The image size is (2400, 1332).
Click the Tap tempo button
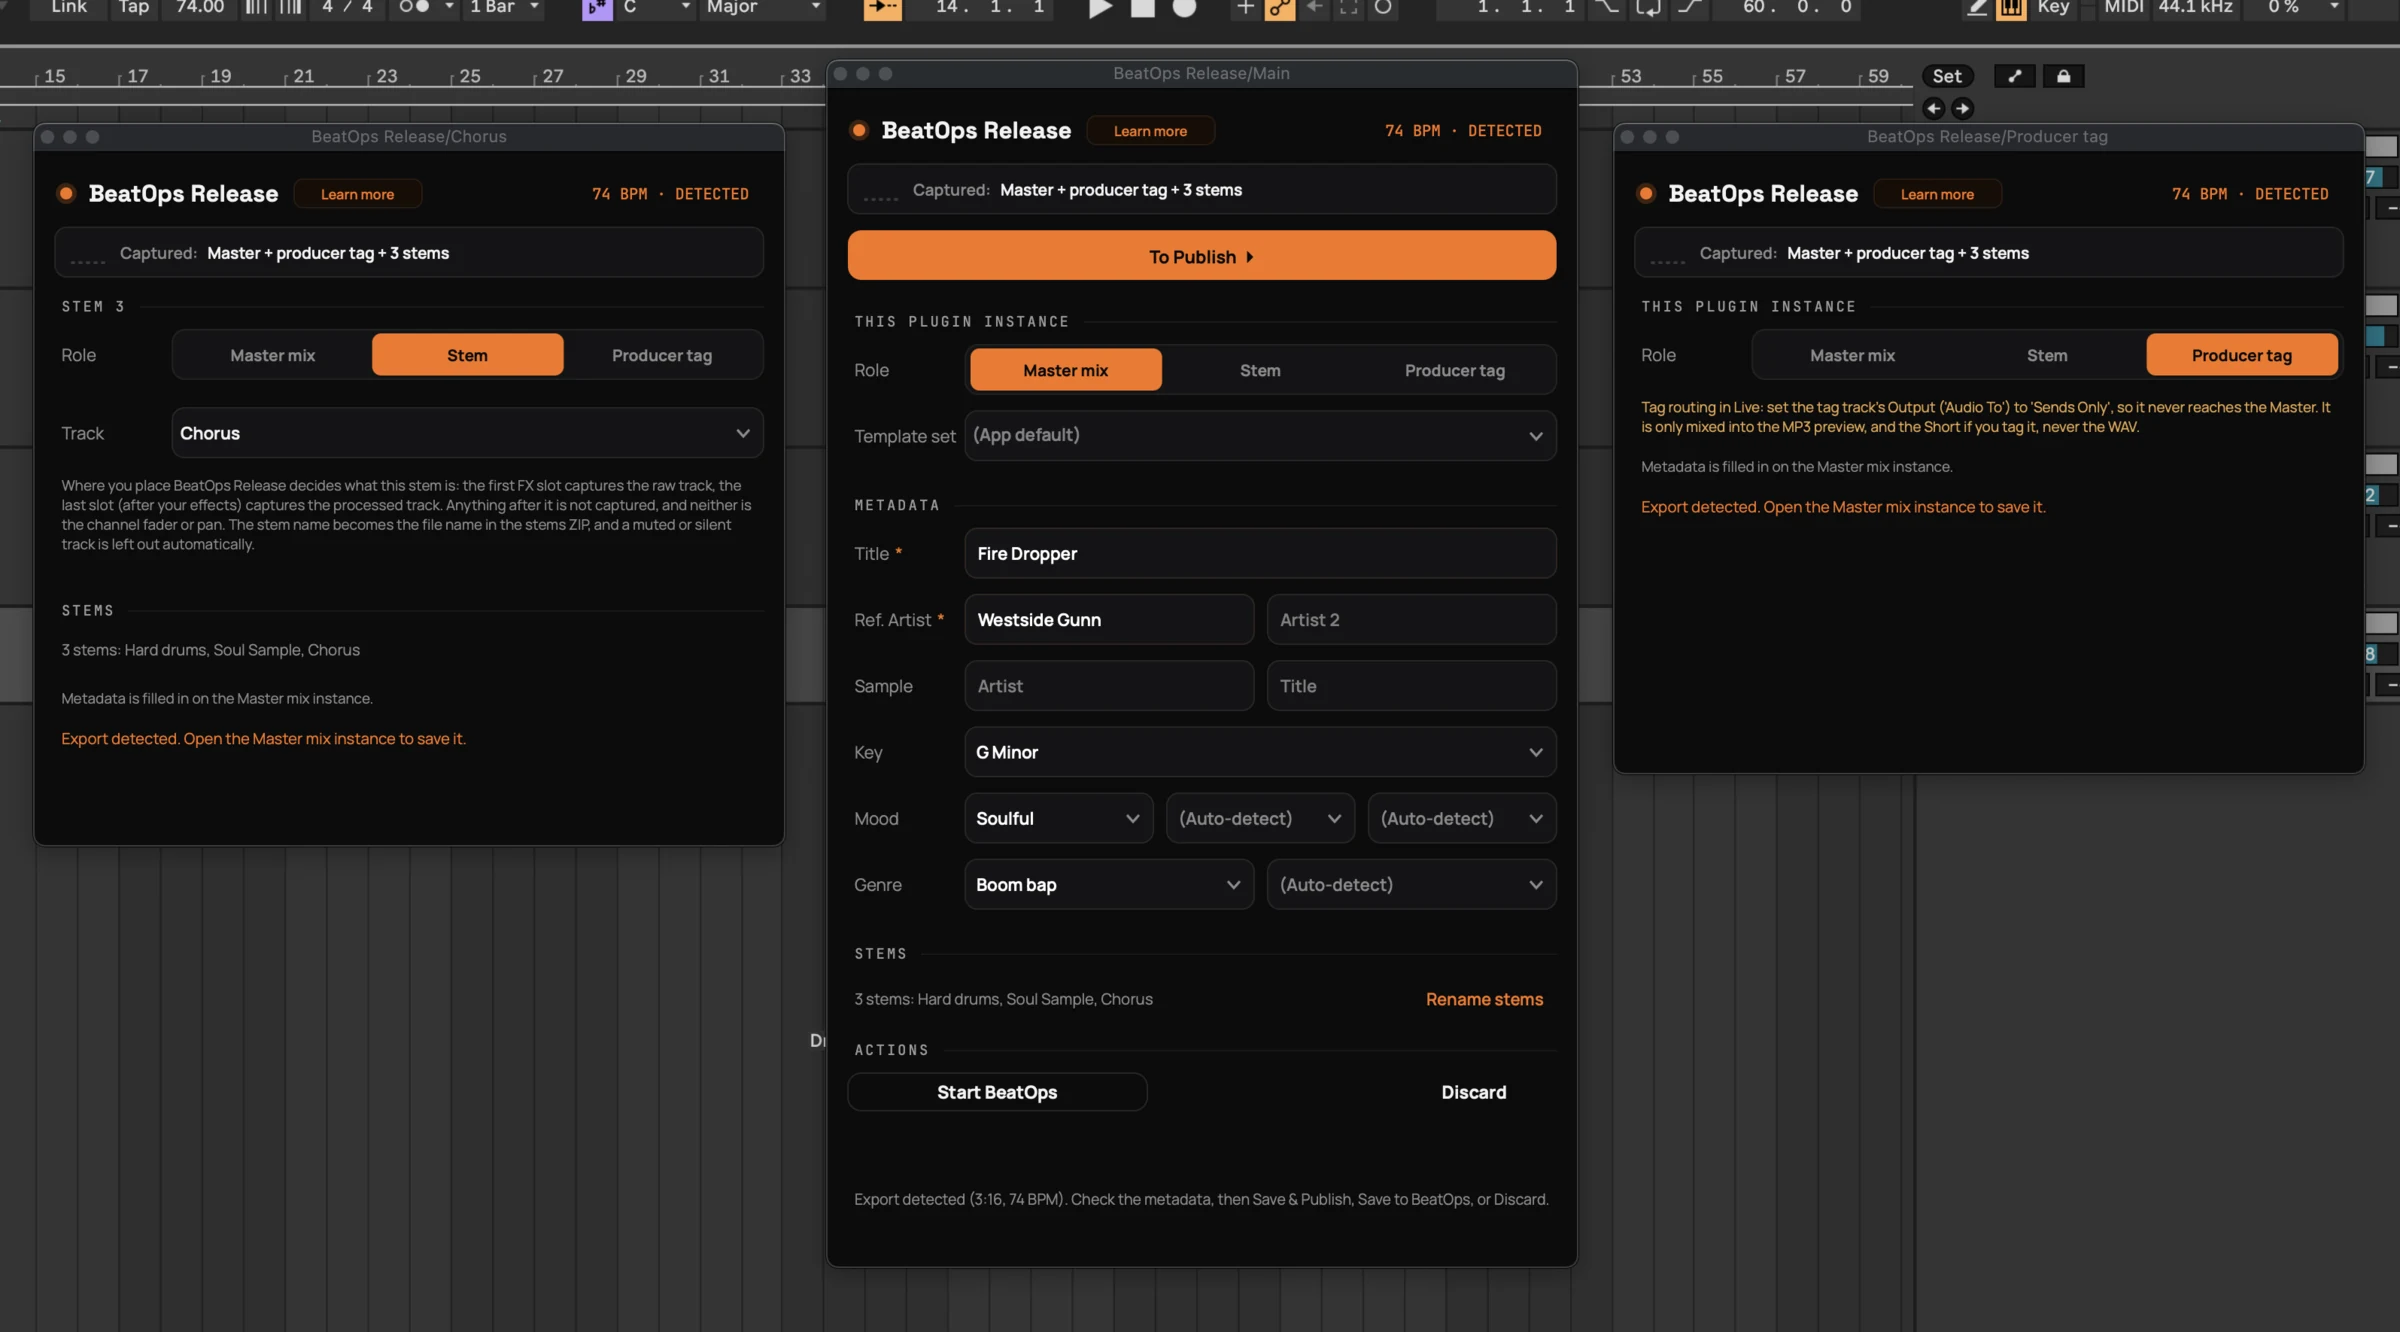tap(133, 8)
